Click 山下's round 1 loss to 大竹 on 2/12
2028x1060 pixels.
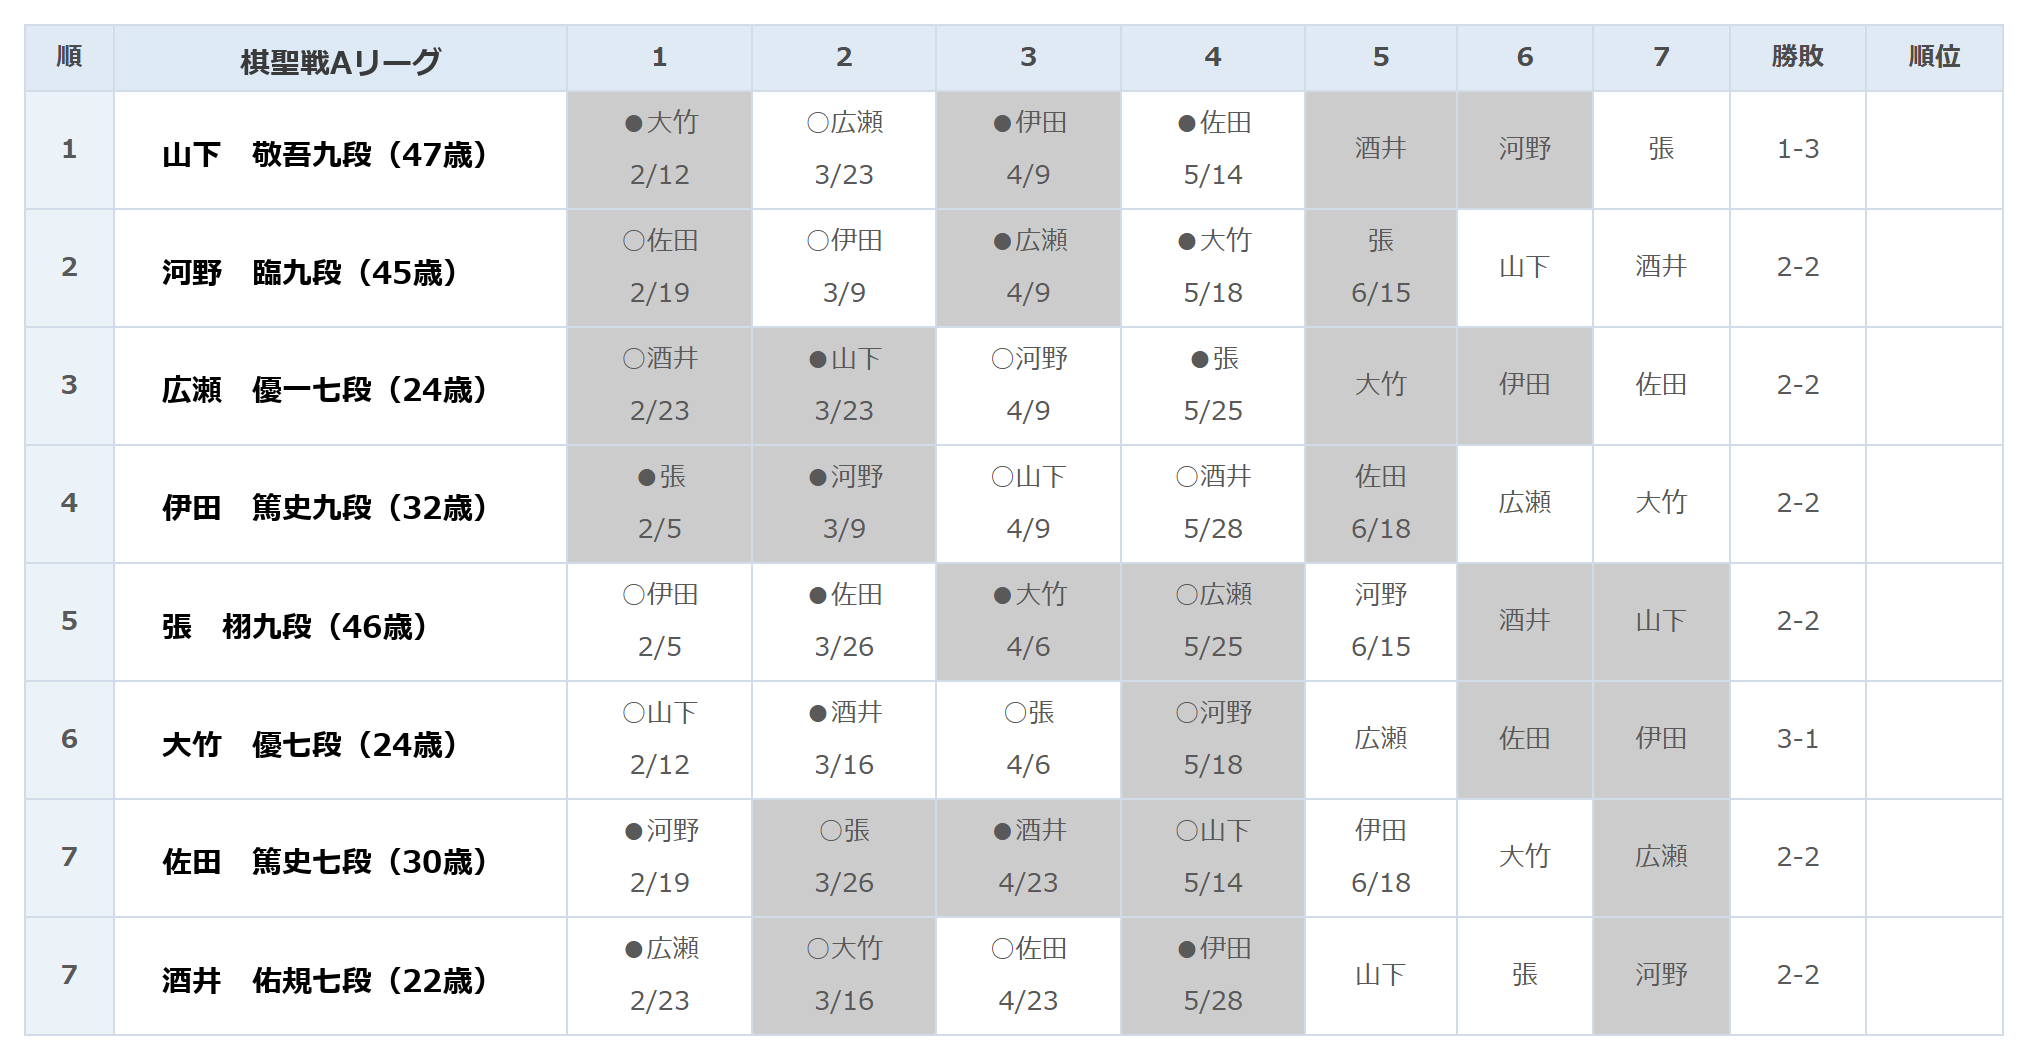[x=659, y=150]
